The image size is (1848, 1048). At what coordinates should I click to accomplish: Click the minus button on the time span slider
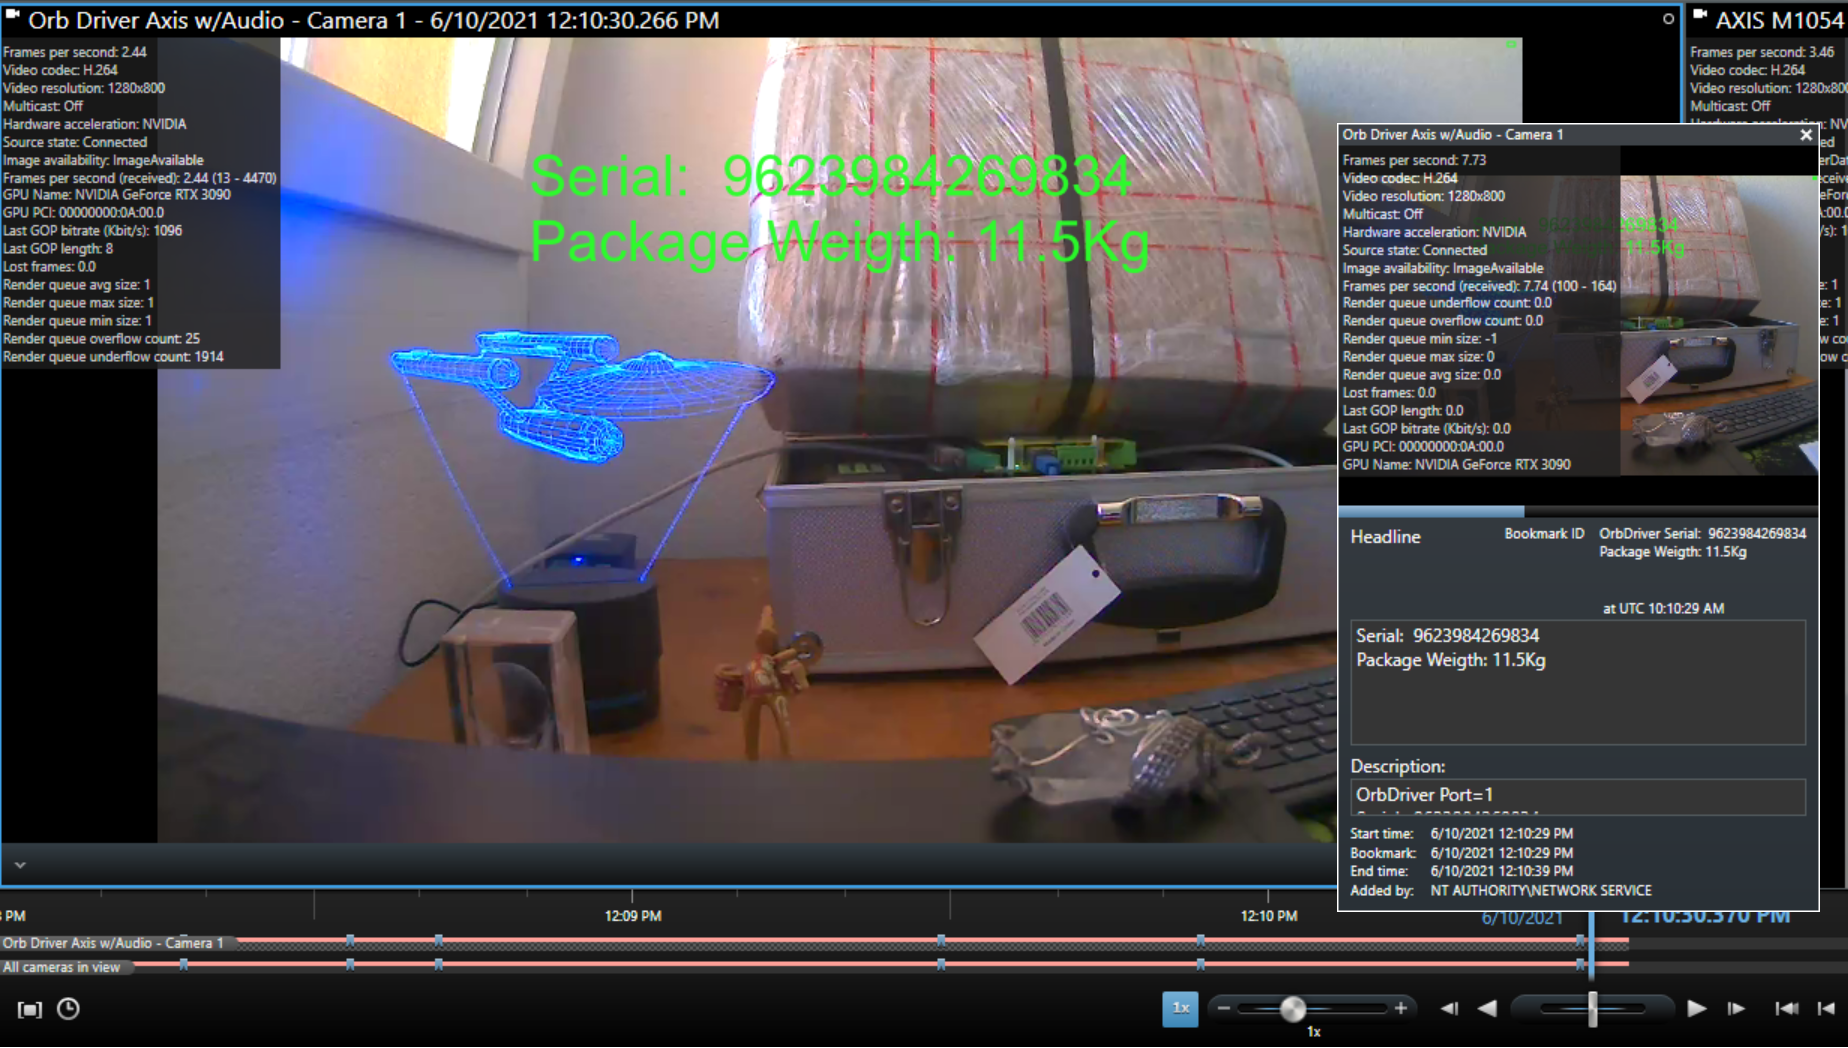pyautogui.click(x=1224, y=1008)
